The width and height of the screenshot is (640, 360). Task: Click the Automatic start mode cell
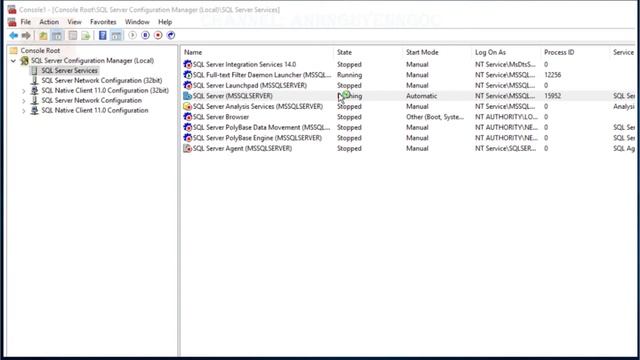422,96
